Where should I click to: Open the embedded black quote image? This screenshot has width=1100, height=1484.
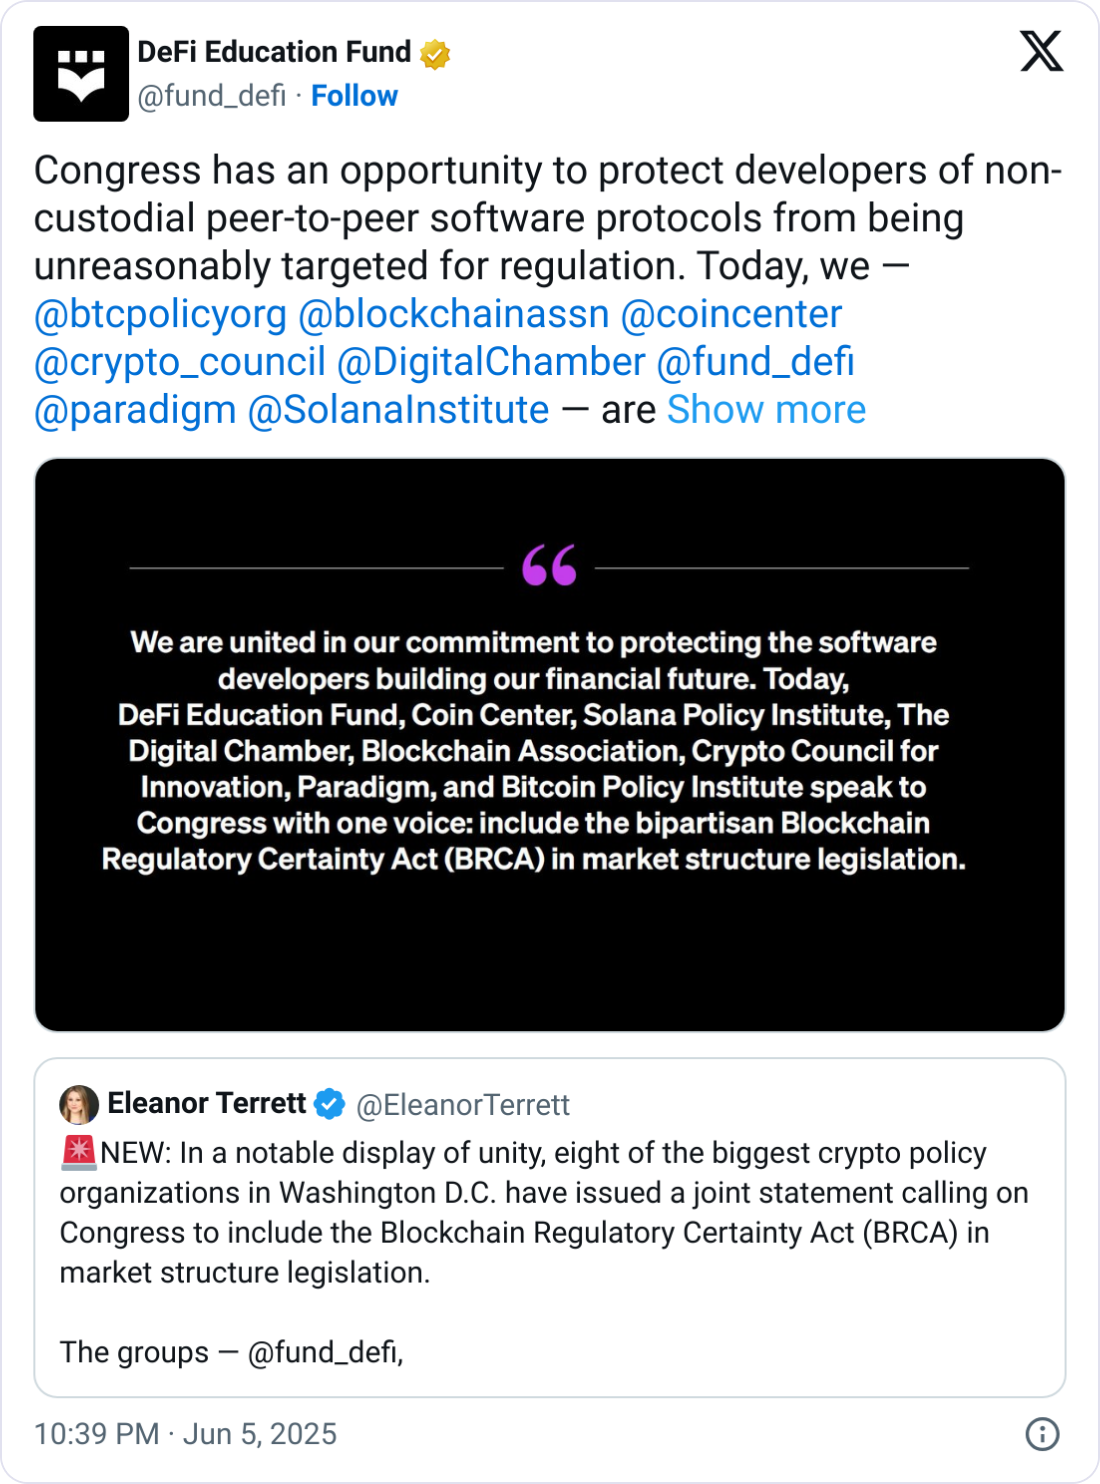(x=549, y=744)
